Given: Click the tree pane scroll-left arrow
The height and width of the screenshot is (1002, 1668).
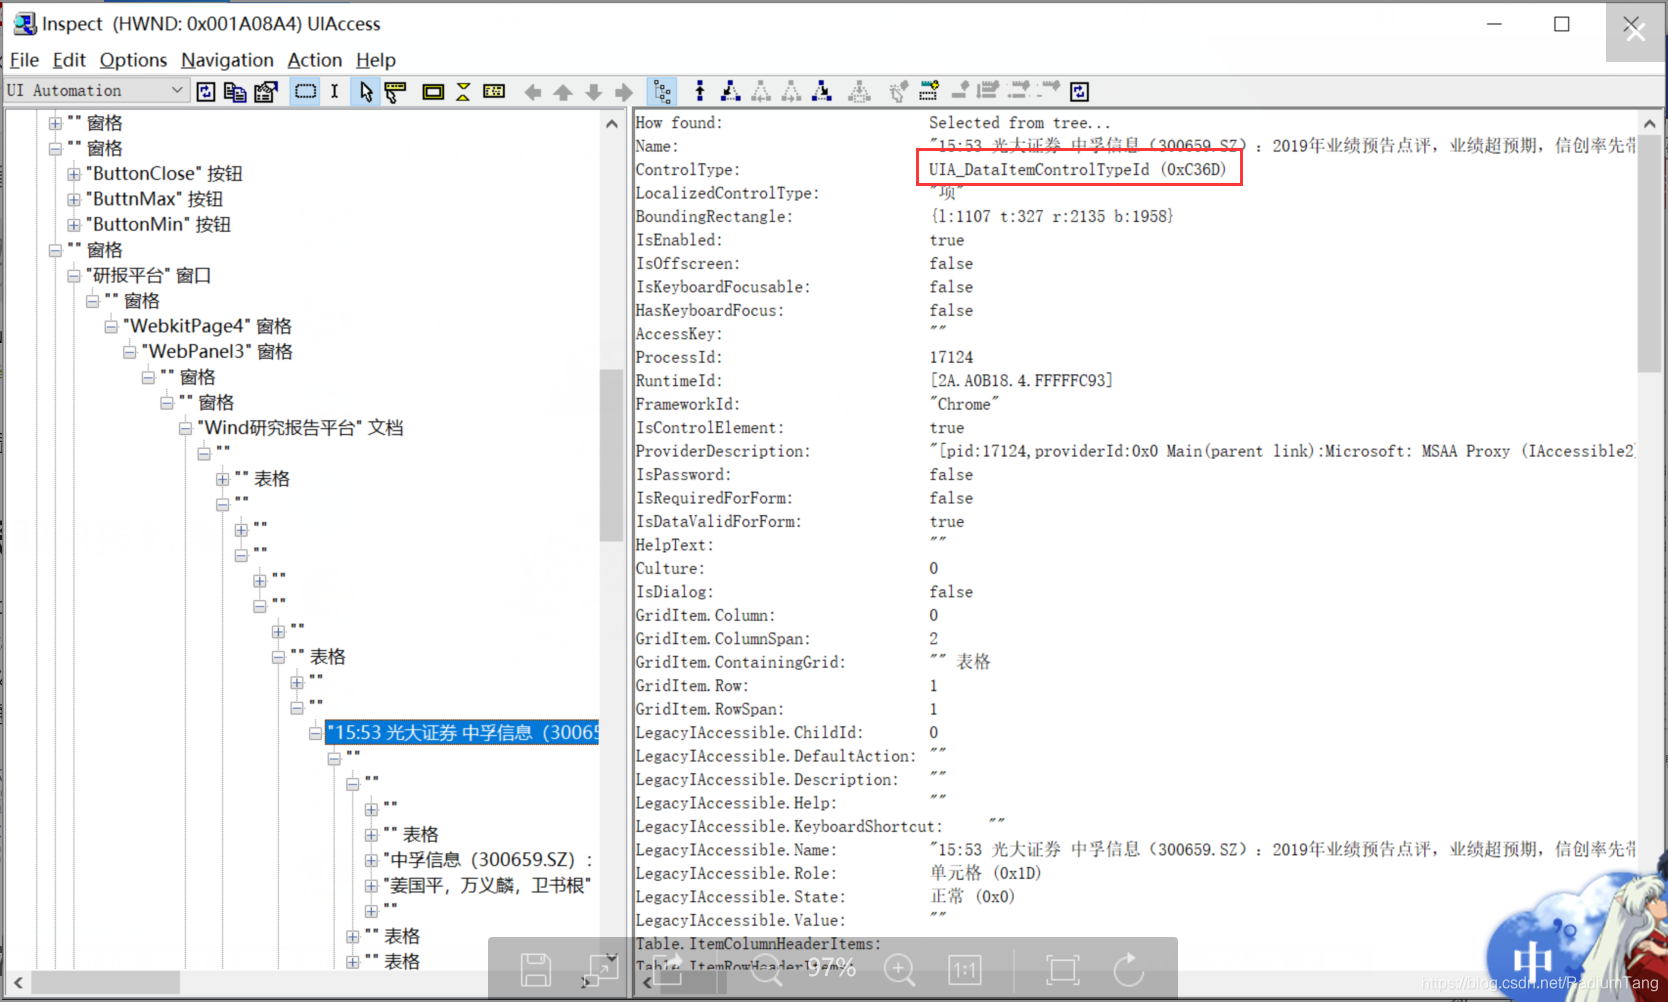Looking at the screenshot, I should pos(18,983).
